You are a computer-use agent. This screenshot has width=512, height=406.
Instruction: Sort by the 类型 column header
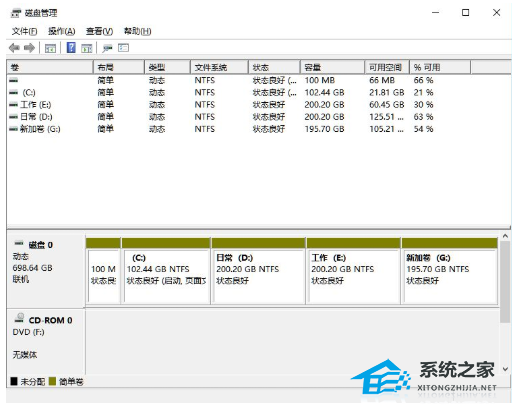click(x=167, y=67)
